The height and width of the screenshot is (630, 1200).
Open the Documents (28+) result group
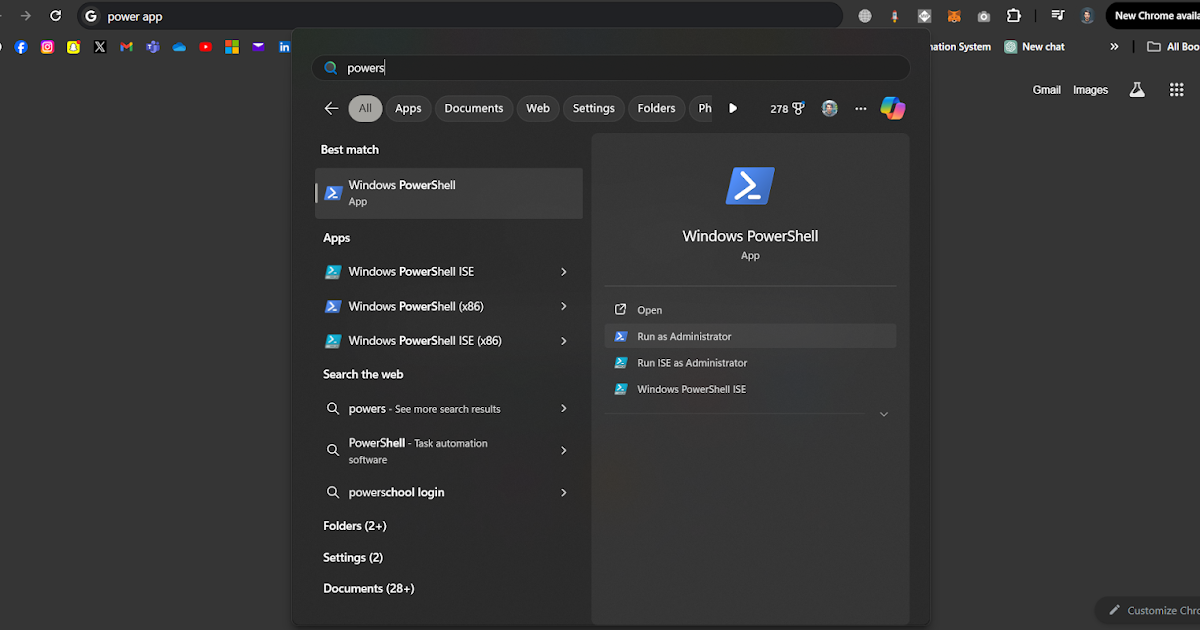369,589
